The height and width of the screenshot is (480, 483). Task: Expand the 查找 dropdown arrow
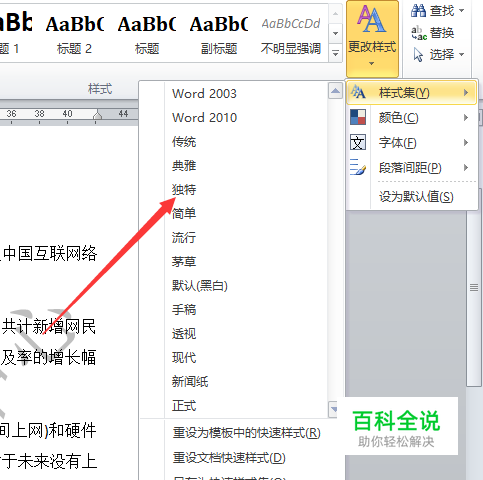coord(462,11)
